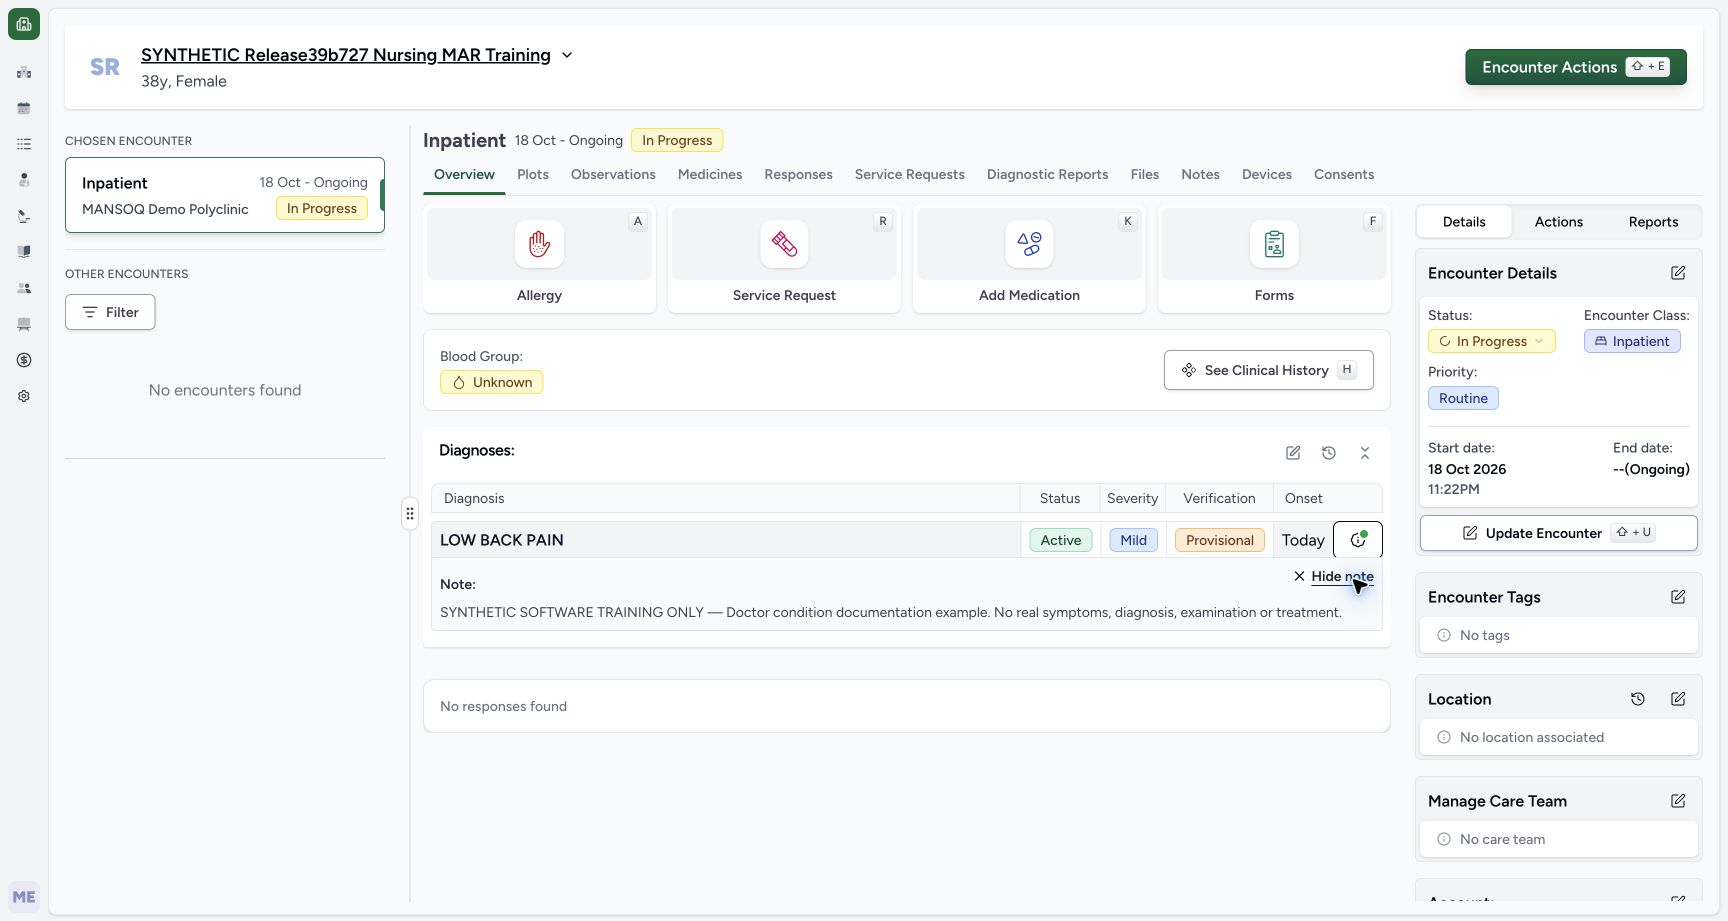The height and width of the screenshot is (921, 1728).
Task: Click the note icon on LOW BACK PAIN row
Action: pyautogui.click(x=1358, y=540)
